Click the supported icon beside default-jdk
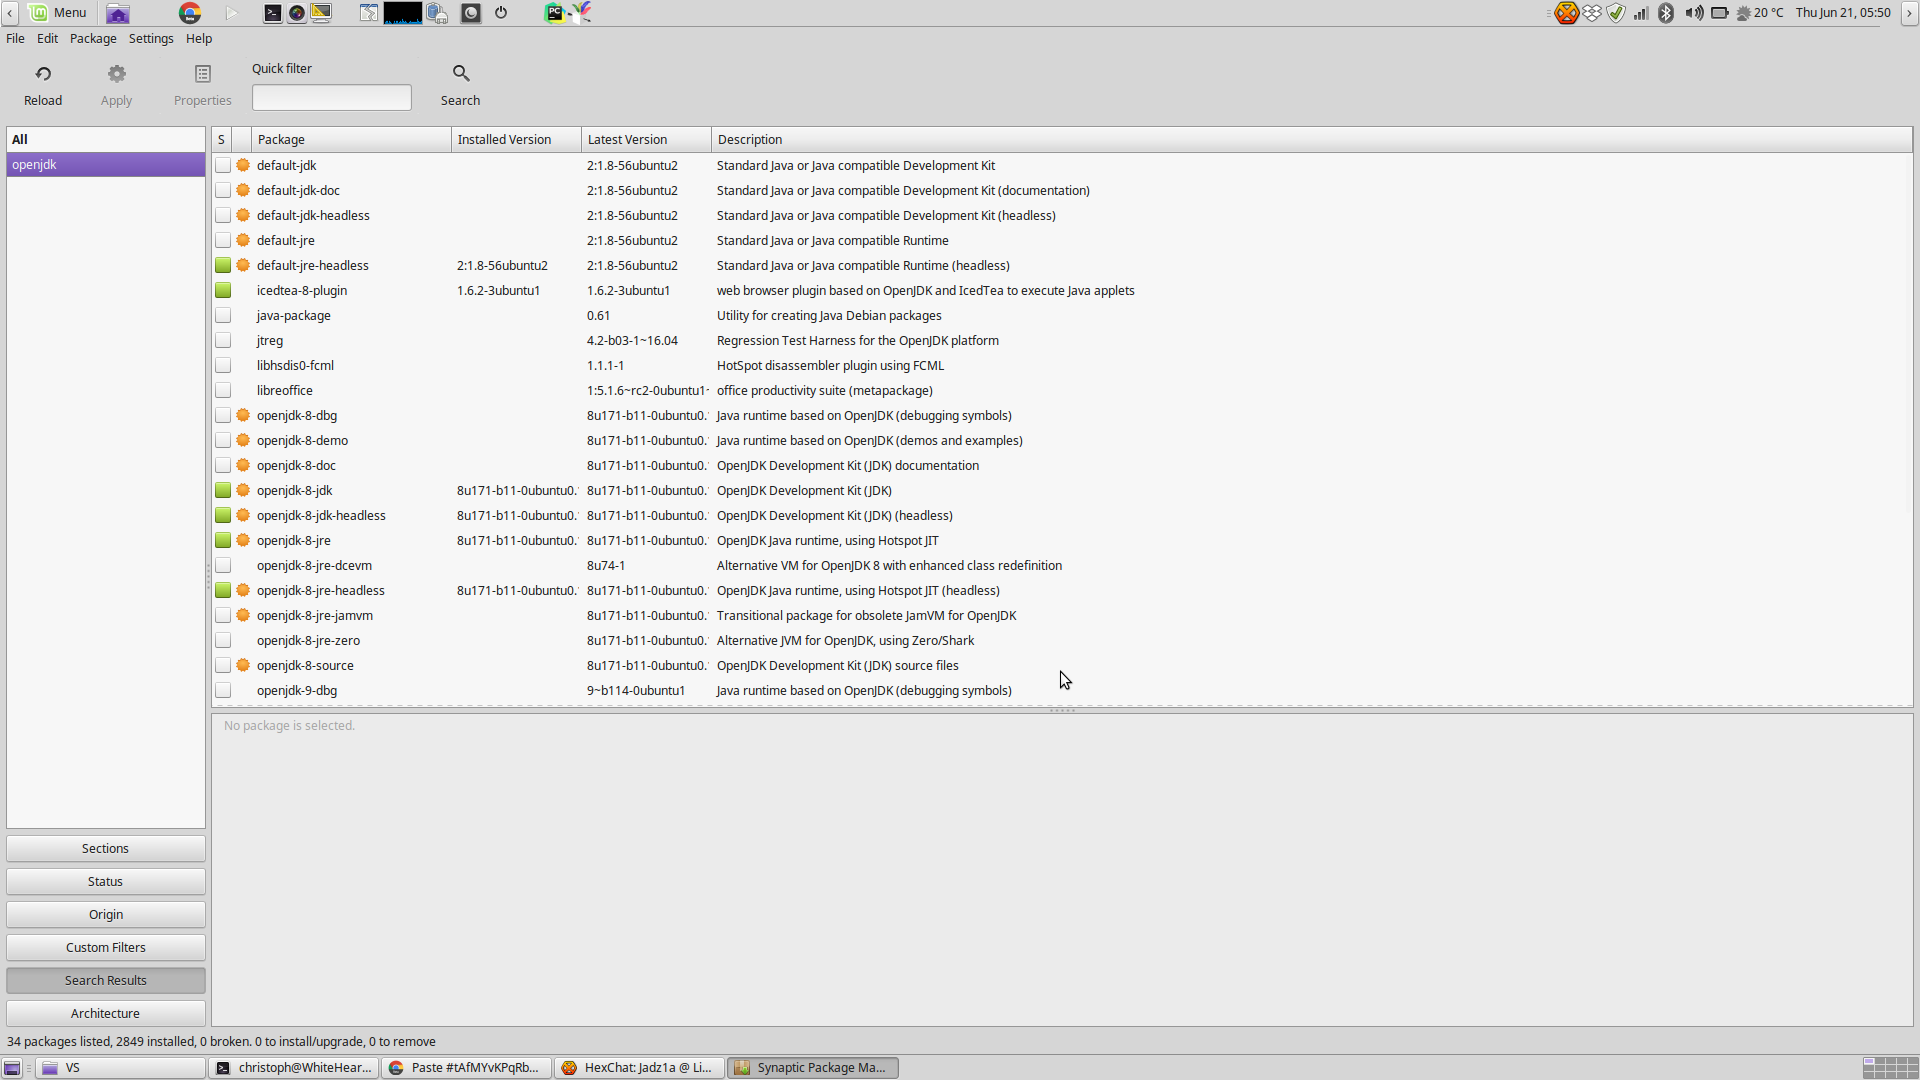This screenshot has width=1920, height=1080. (x=243, y=165)
